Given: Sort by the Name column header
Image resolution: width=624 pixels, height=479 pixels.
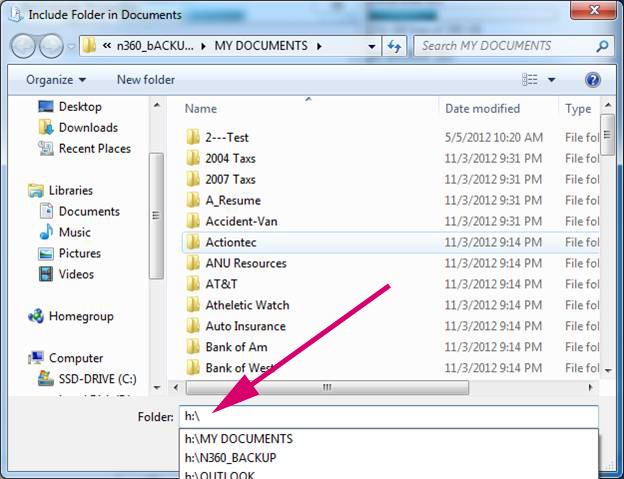Looking at the screenshot, I should [x=201, y=108].
